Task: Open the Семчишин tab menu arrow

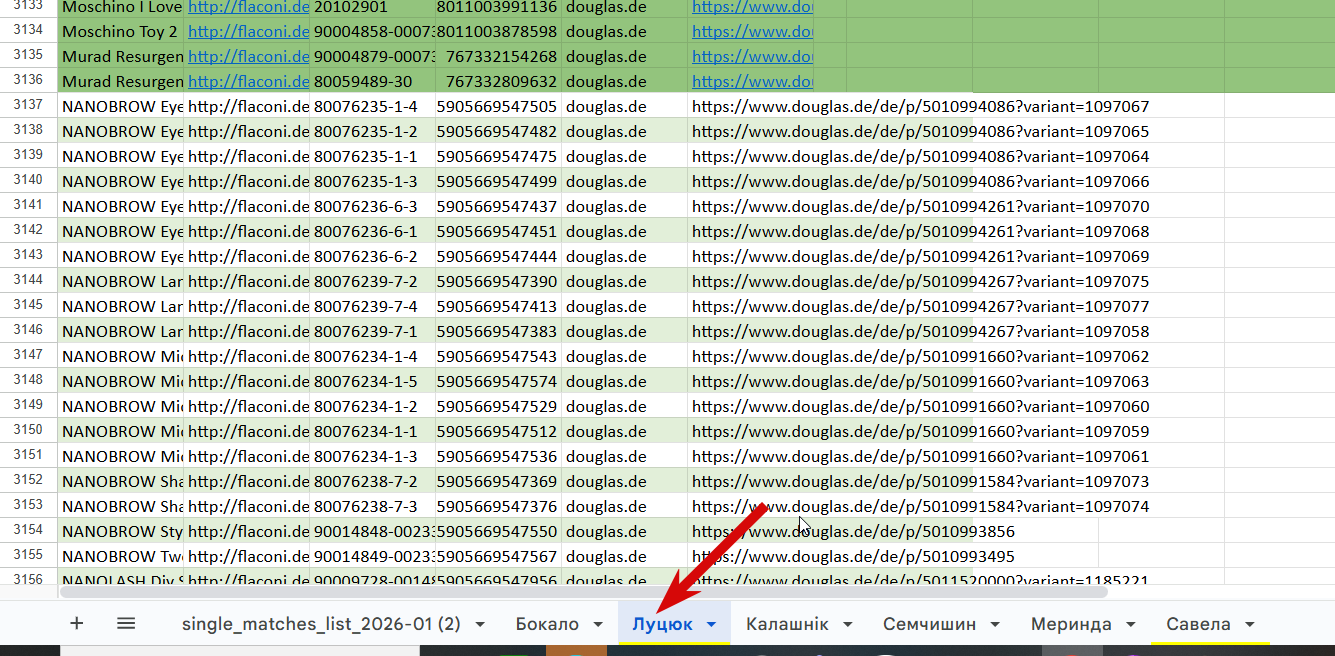Action: [995, 625]
